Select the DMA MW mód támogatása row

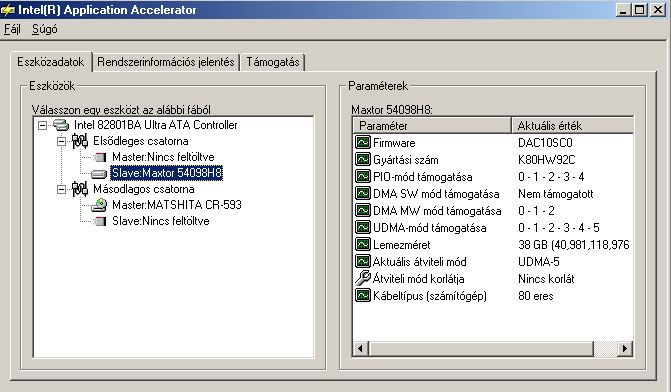(x=493, y=211)
